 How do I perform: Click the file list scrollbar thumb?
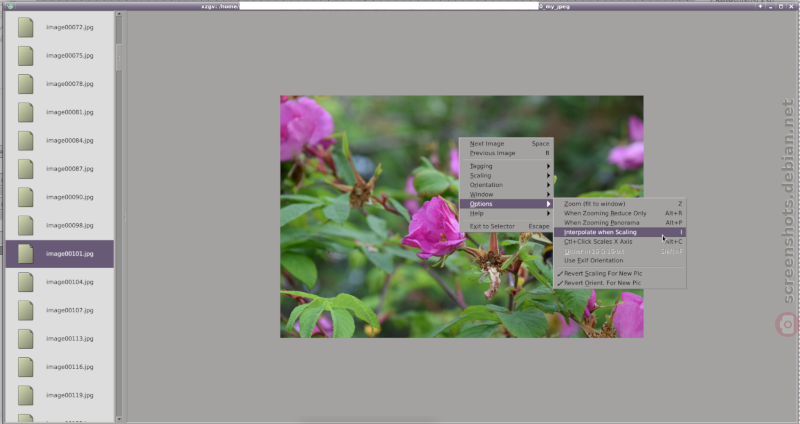(119, 58)
